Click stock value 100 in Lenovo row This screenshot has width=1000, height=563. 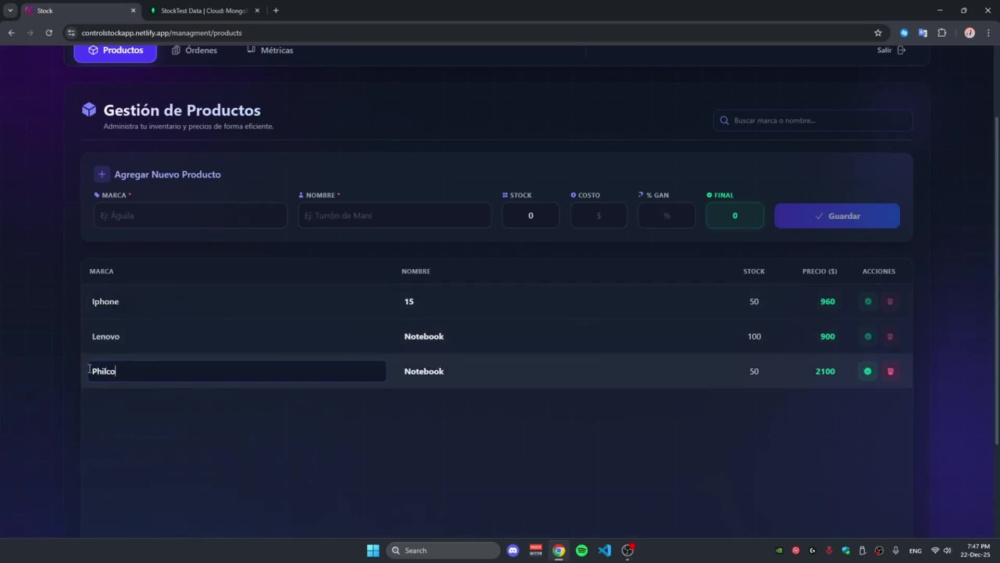(x=754, y=337)
